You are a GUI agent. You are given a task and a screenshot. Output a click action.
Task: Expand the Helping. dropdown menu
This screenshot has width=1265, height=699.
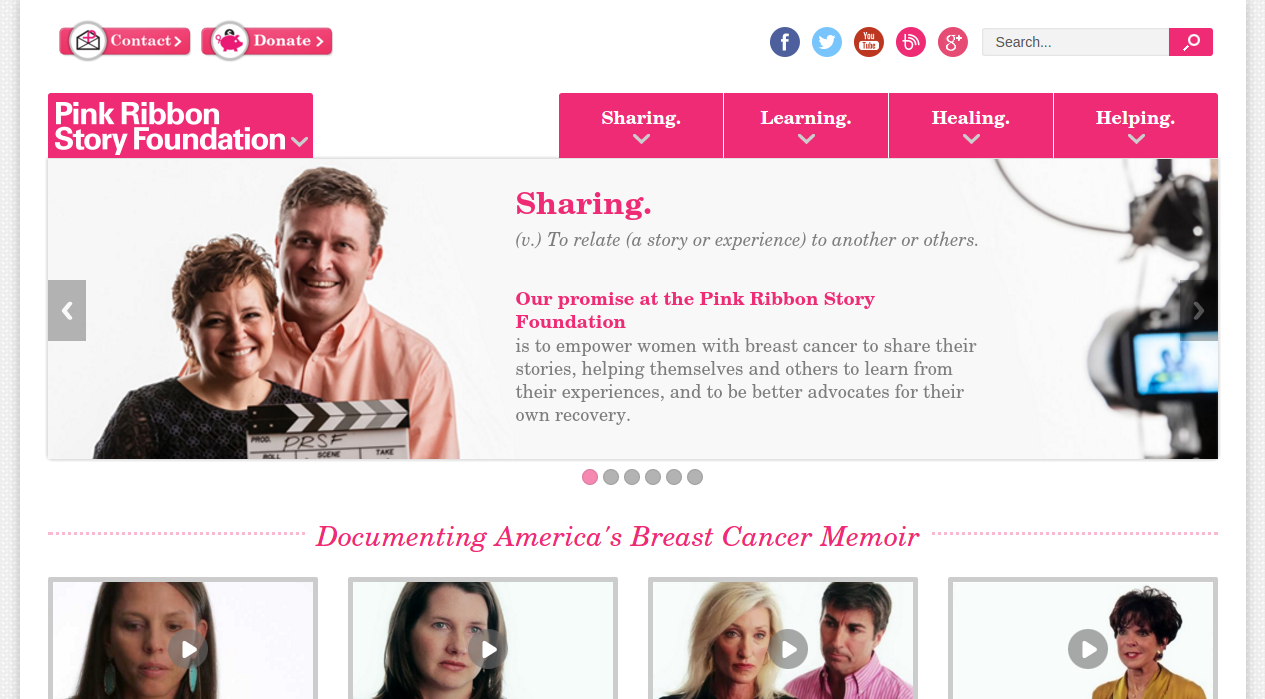pyautogui.click(x=1136, y=126)
